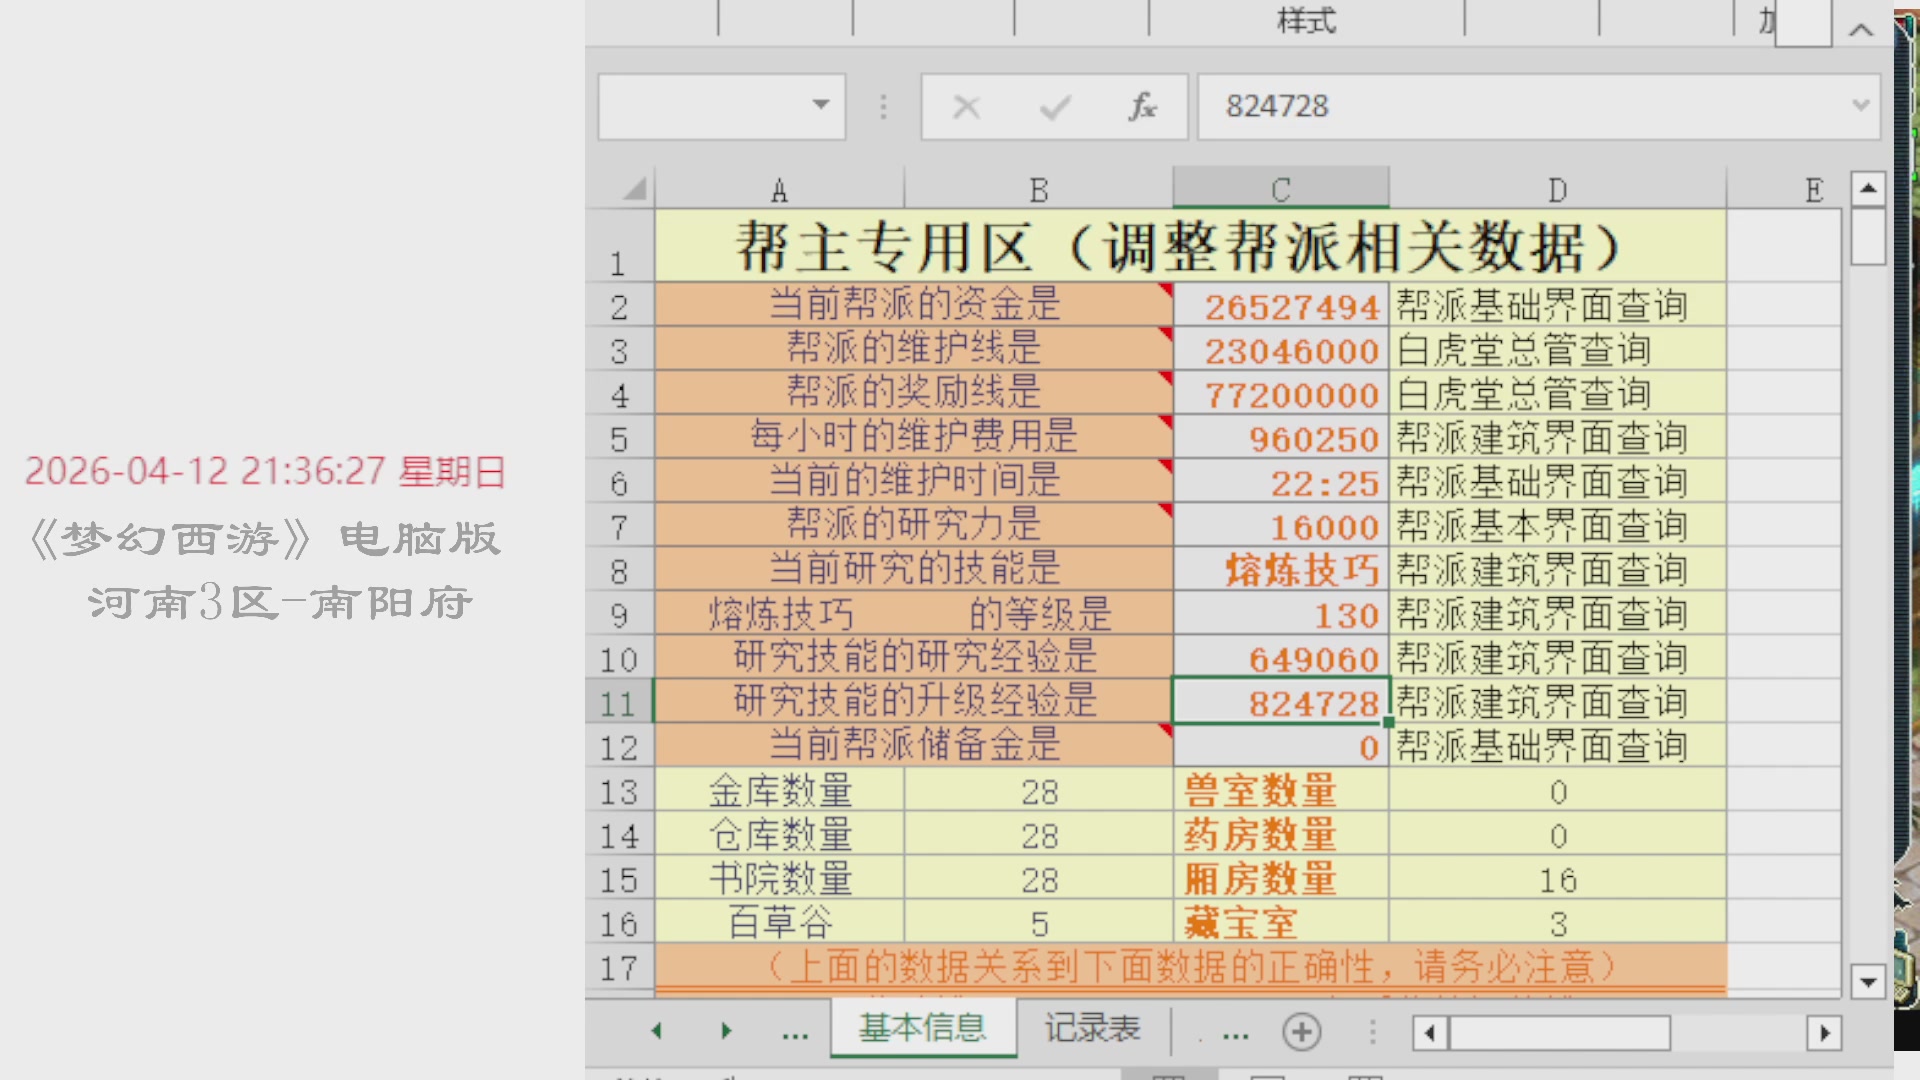Expand the formula bar with its chevron
This screenshot has width=1920, height=1080.
point(1861,106)
